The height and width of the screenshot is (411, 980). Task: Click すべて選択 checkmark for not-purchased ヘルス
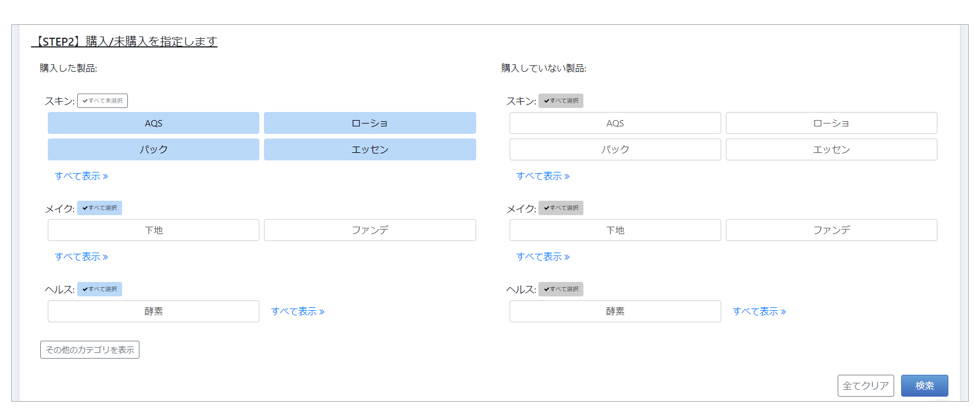tap(561, 289)
